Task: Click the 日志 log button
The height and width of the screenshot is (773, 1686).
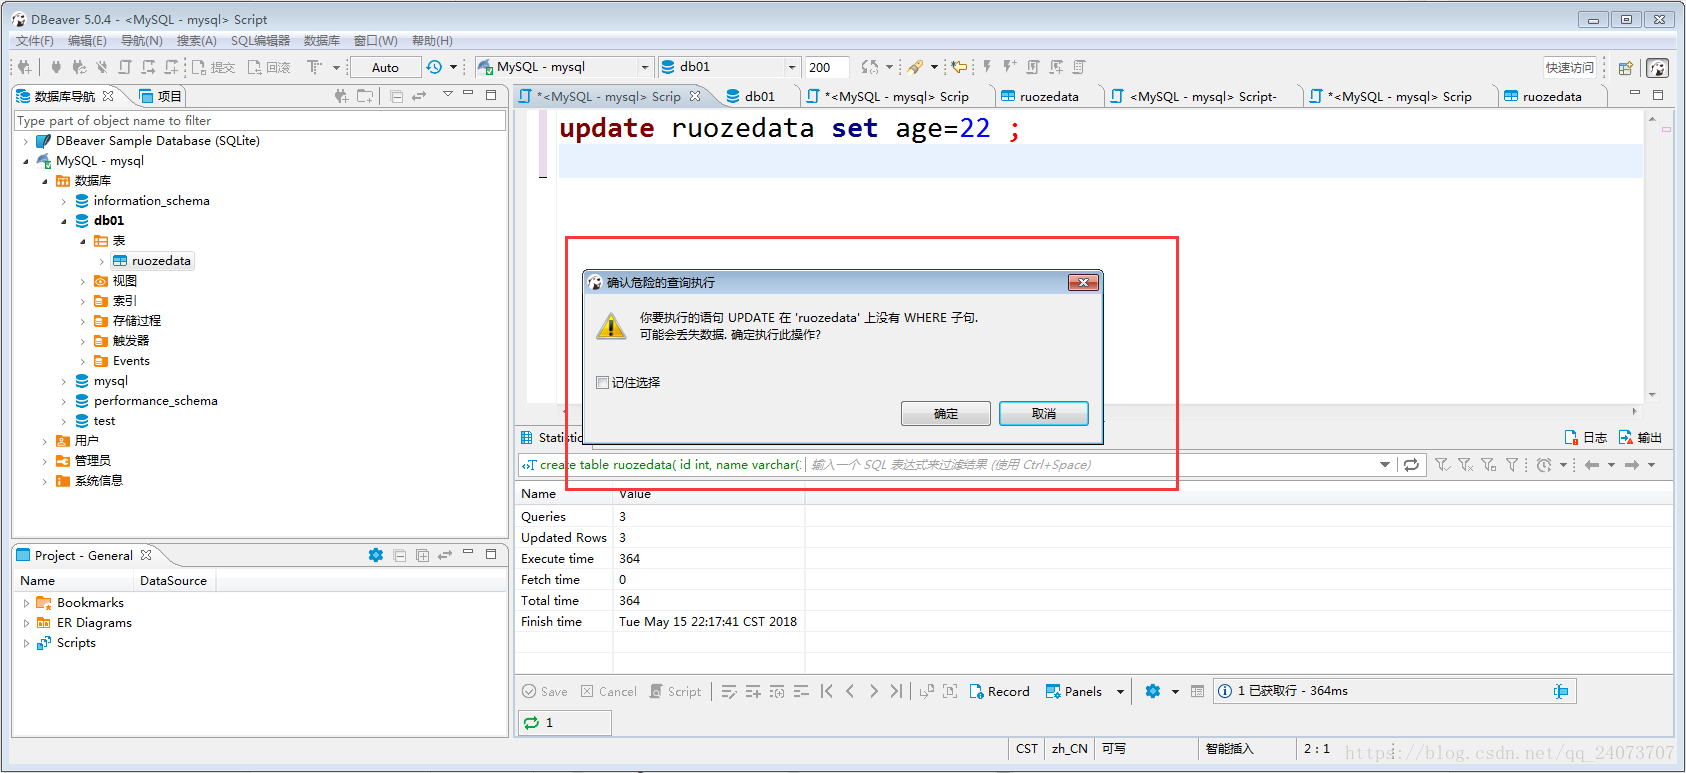Action: pos(1585,438)
